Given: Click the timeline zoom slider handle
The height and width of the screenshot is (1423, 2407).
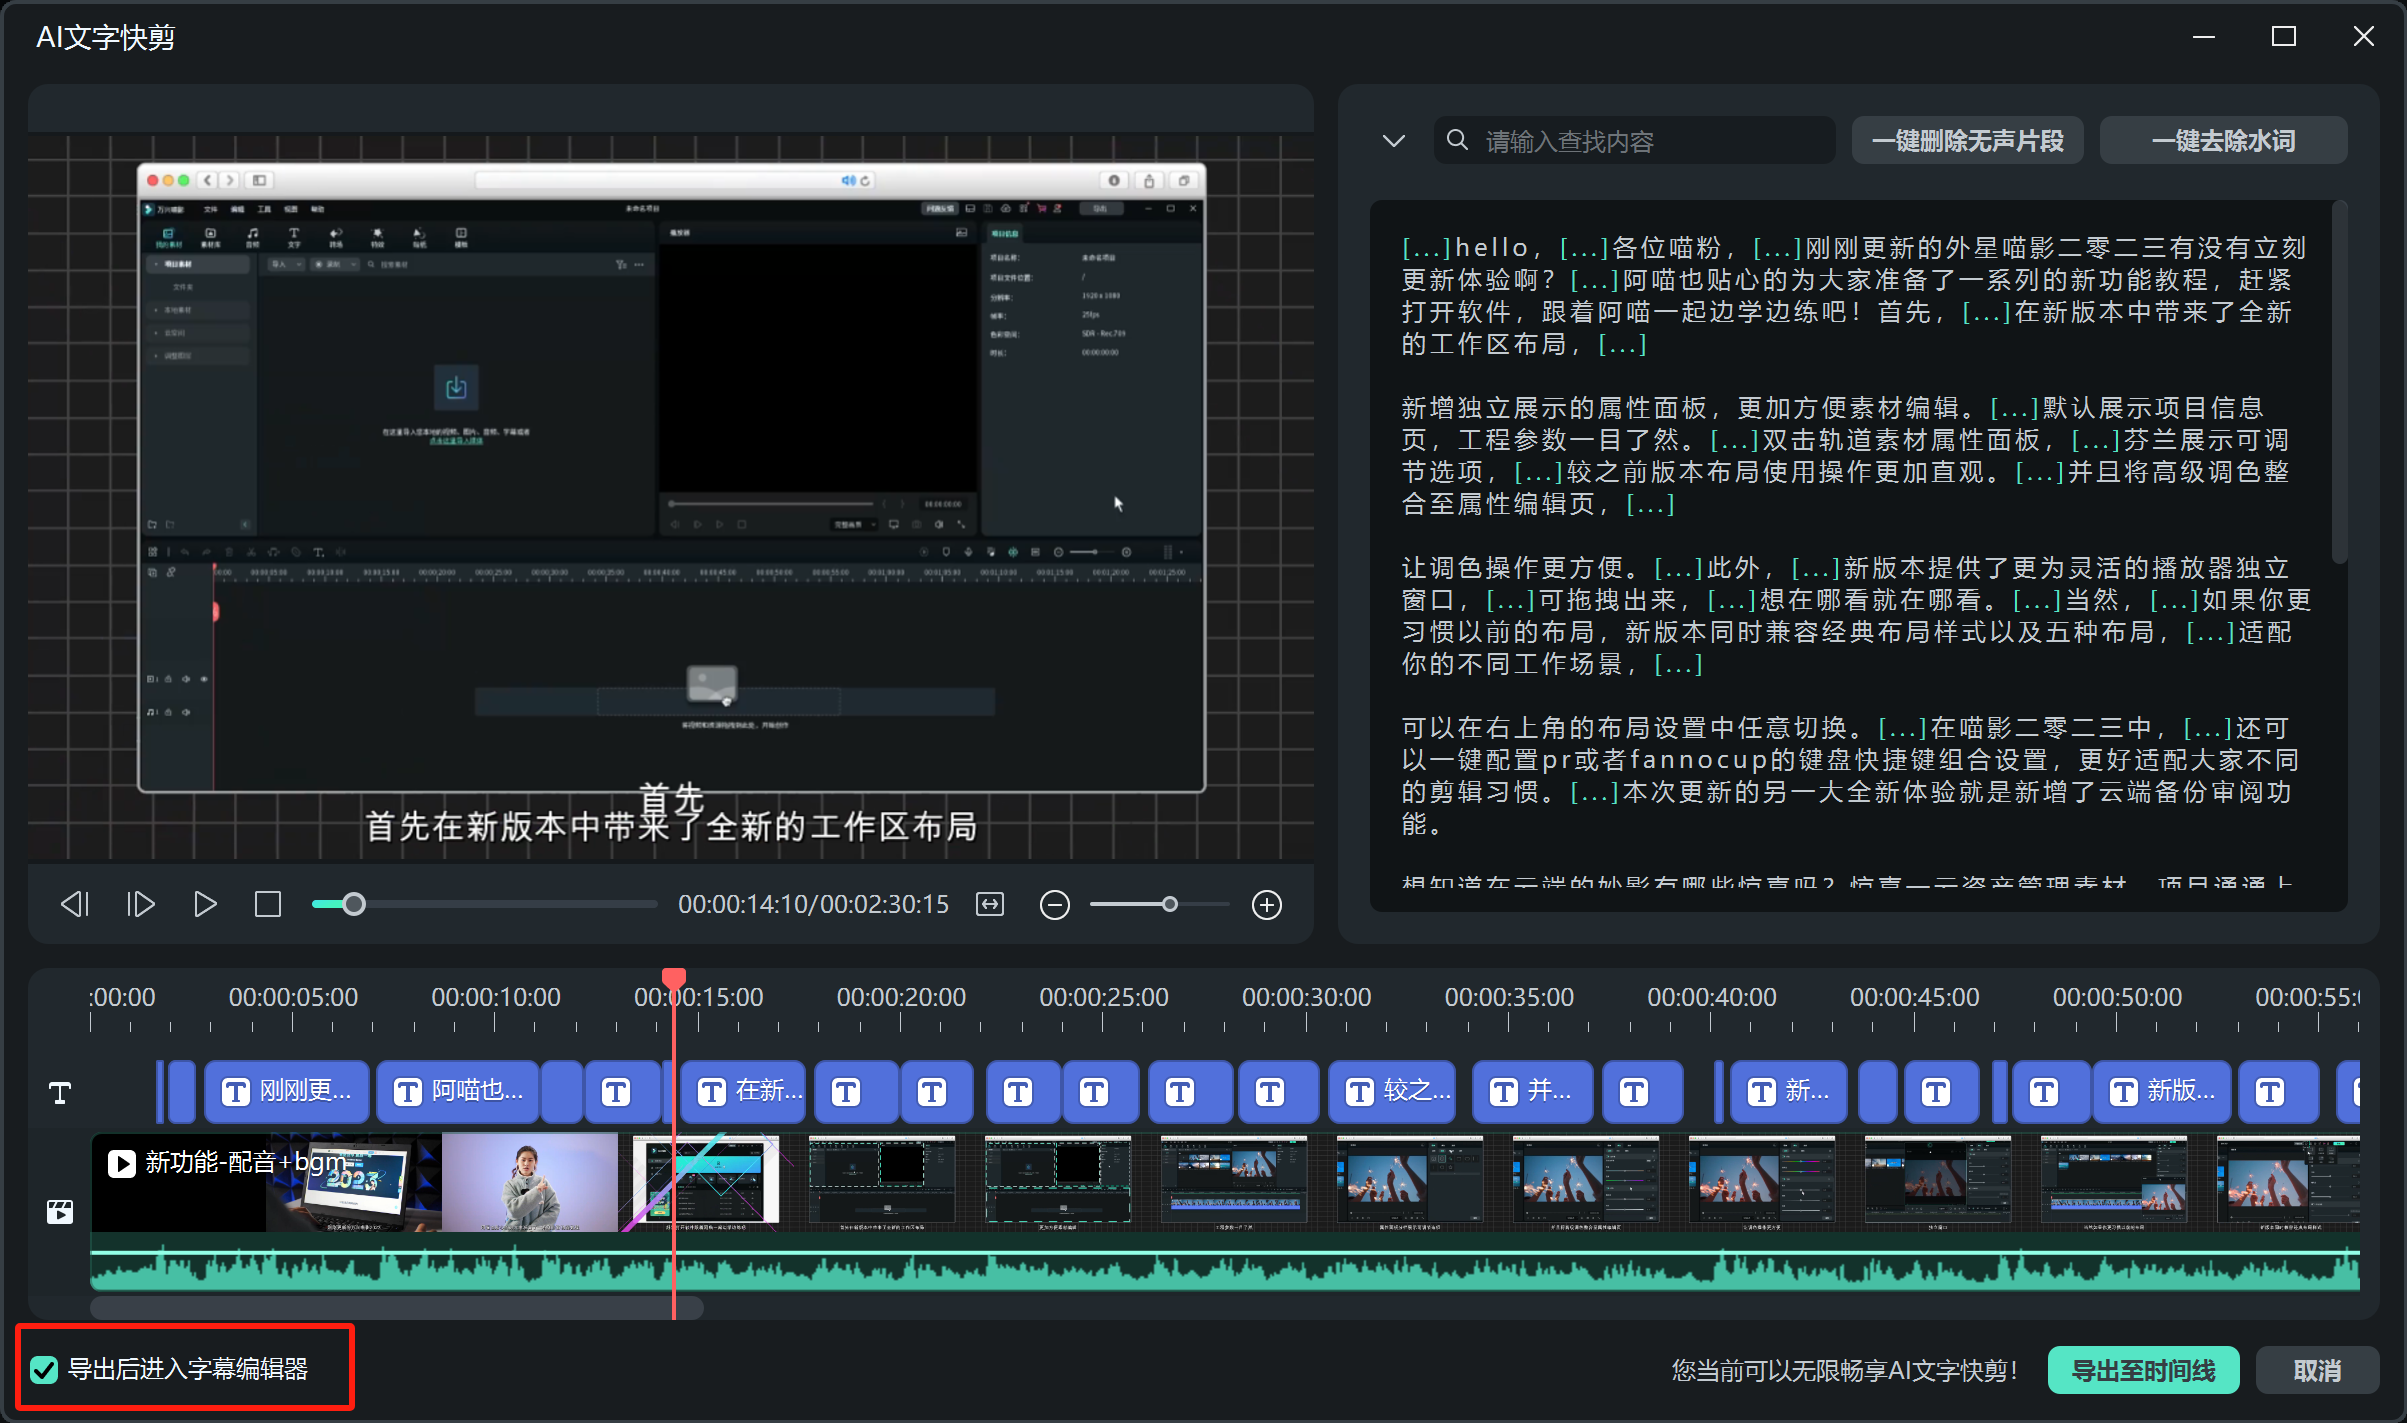Looking at the screenshot, I should [x=1169, y=905].
